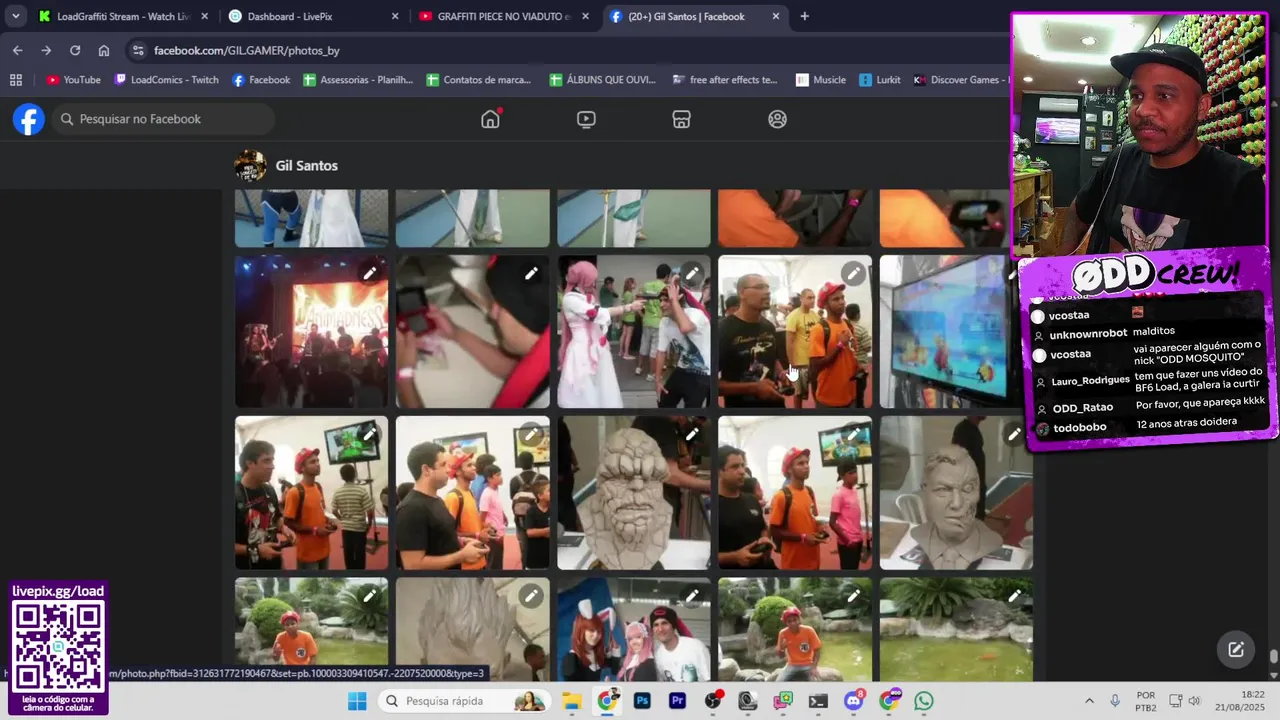1280x720 pixels.
Task: Open stone face sculpture photo thumbnail
Action: pyautogui.click(x=634, y=493)
